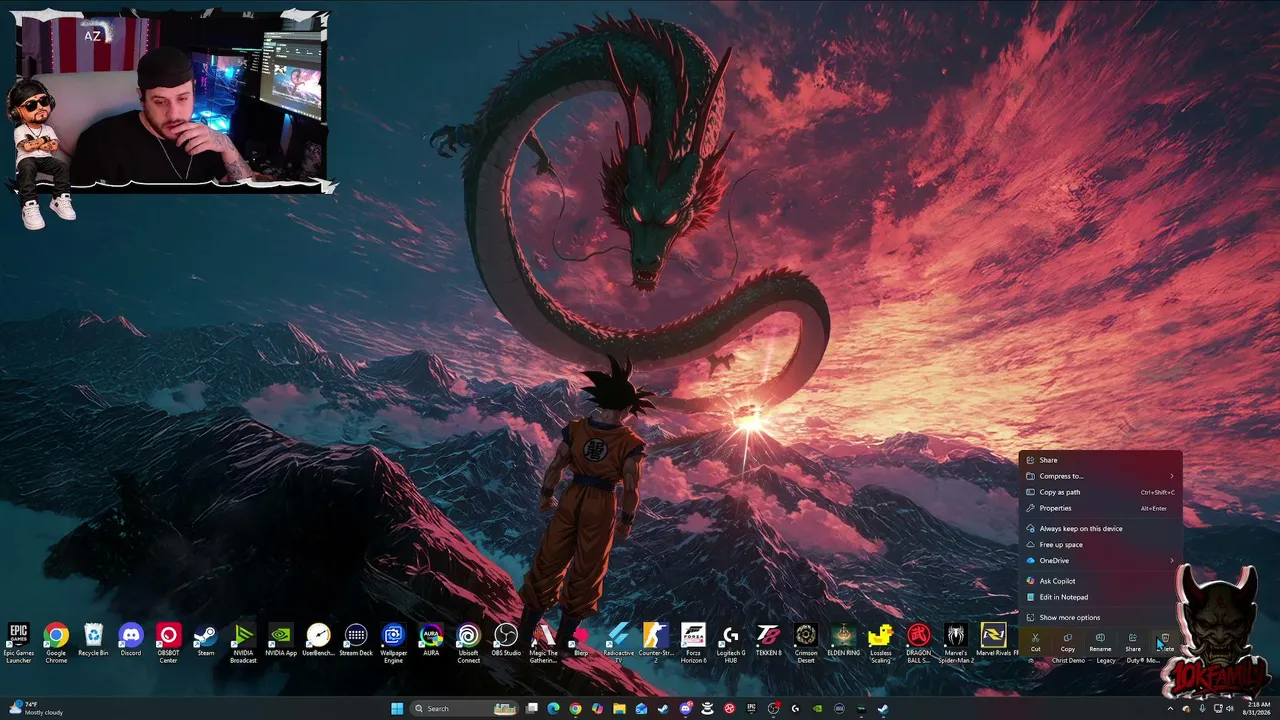Open the Logitech G HUB desktop shortcut
Viewport: 1280px width, 720px height.
point(731,642)
